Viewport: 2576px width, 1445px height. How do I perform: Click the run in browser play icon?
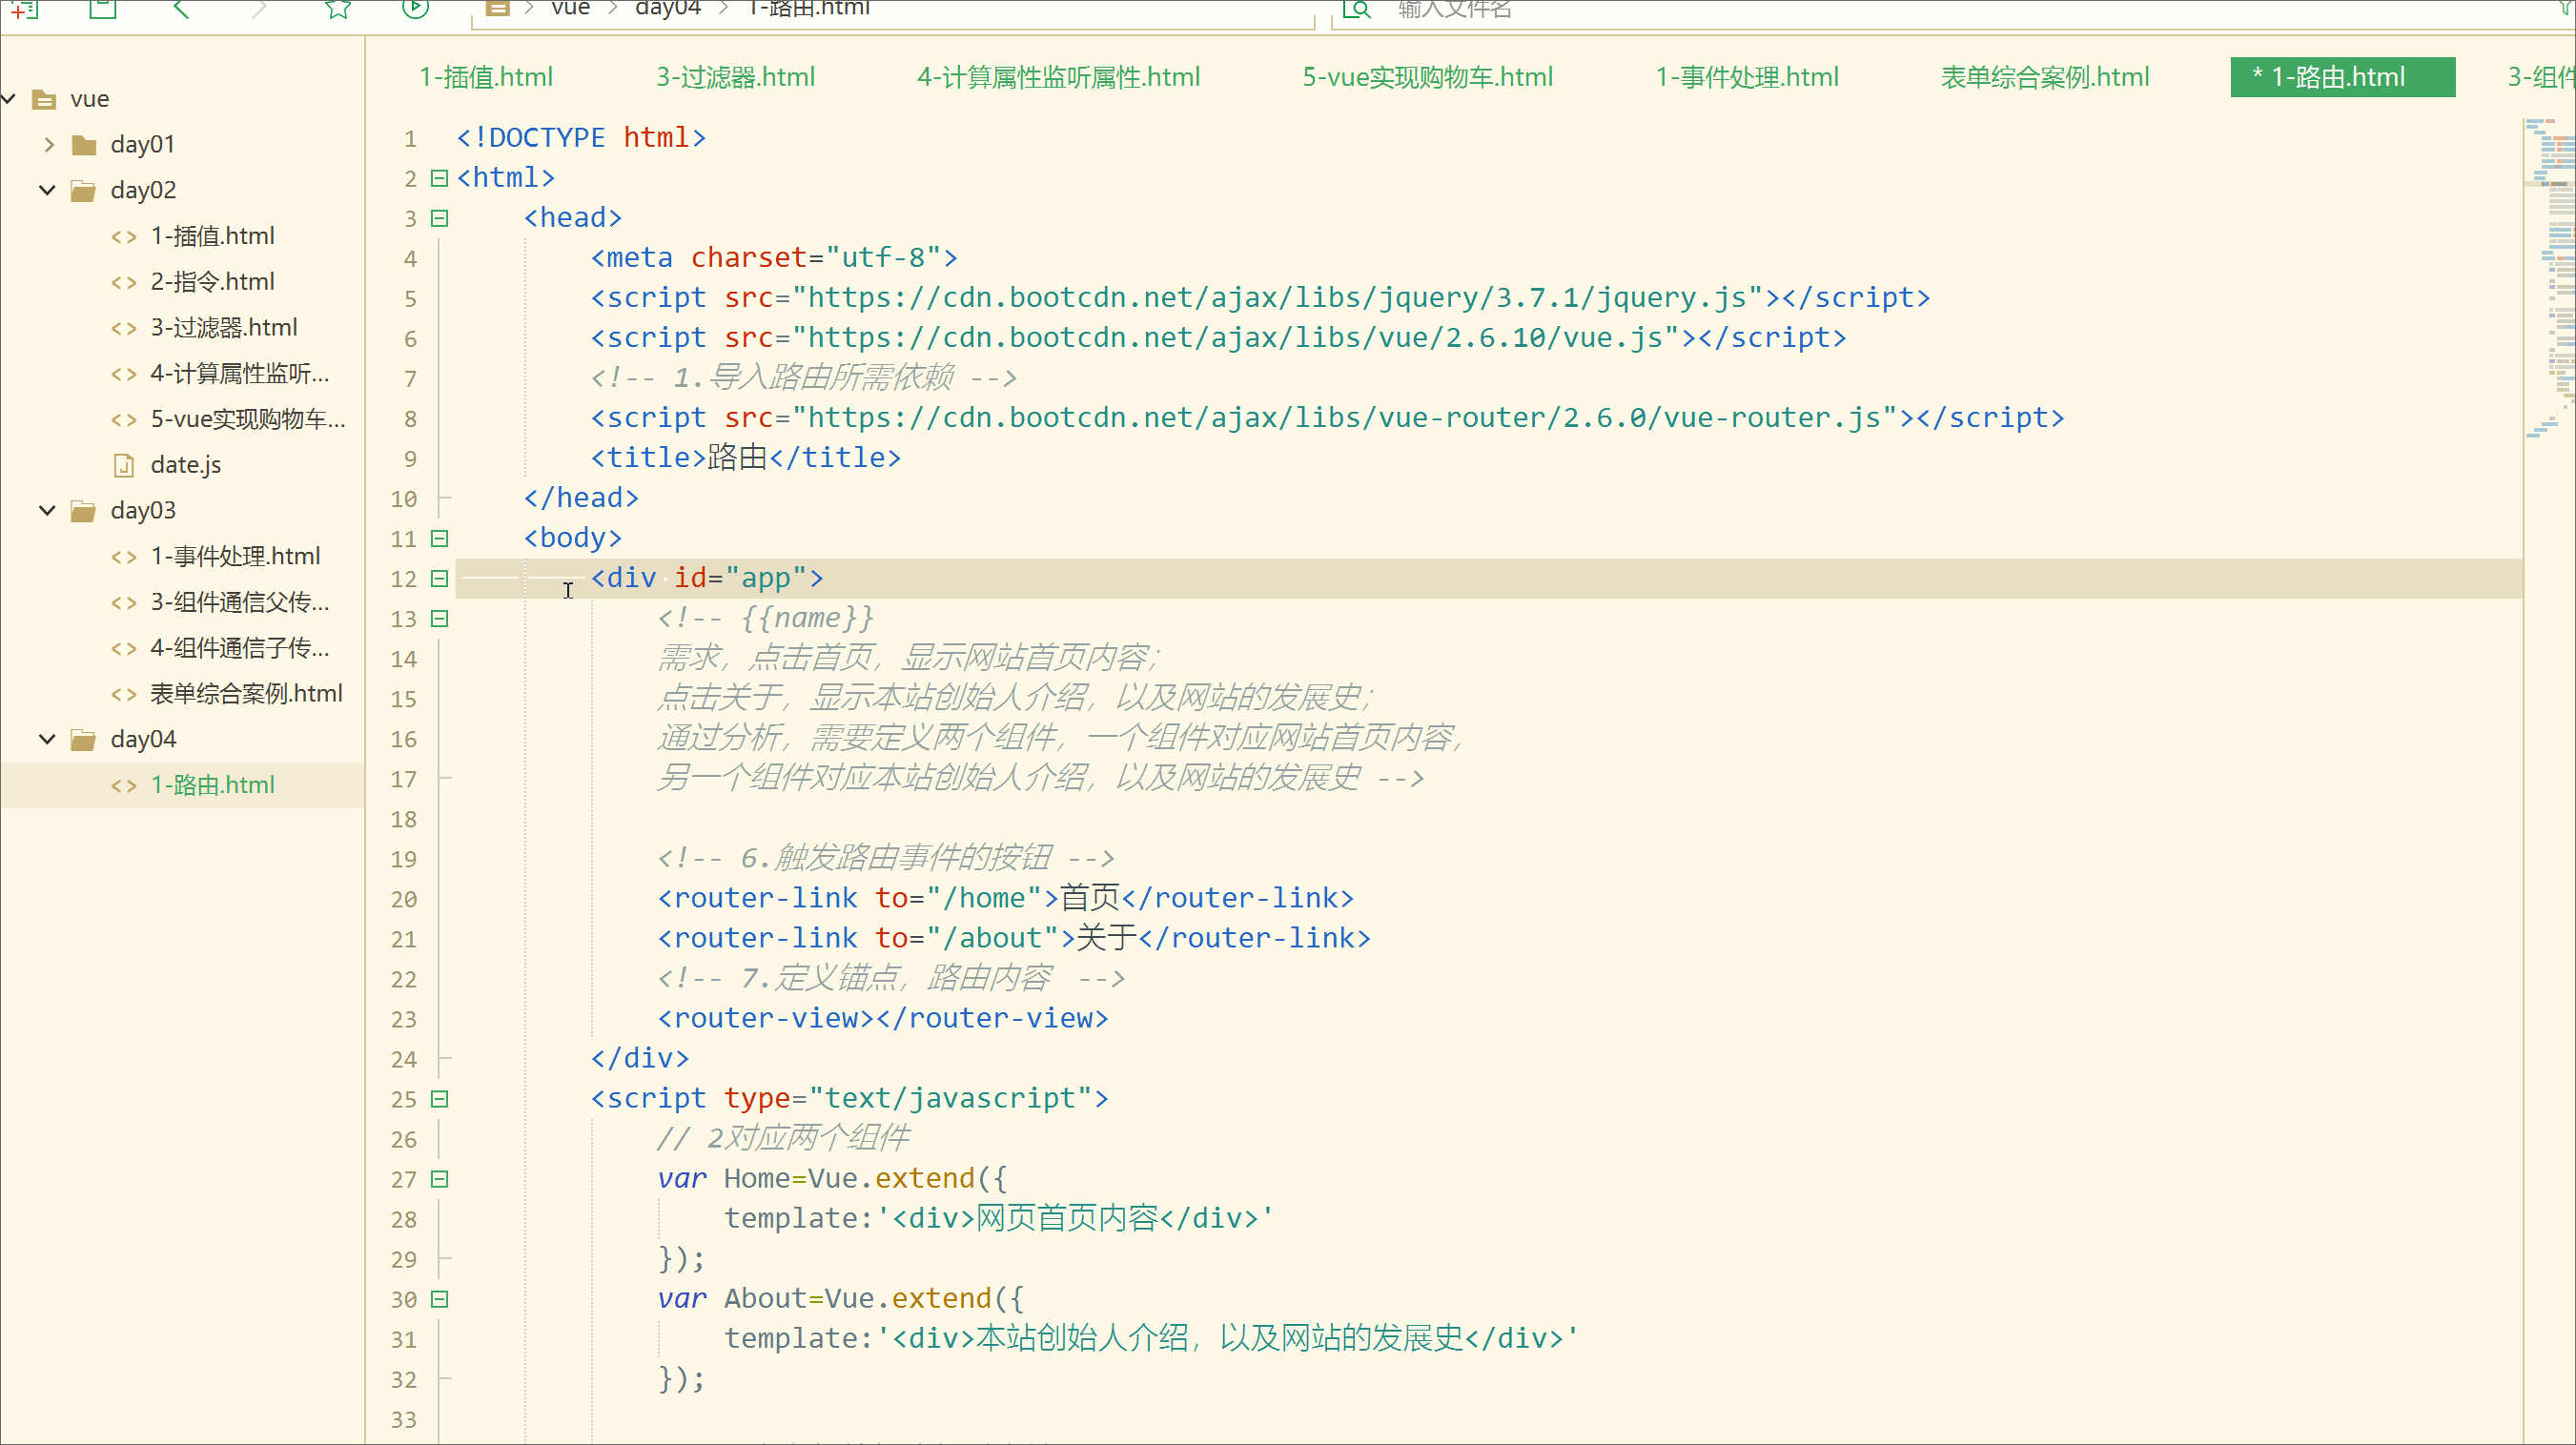415,10
